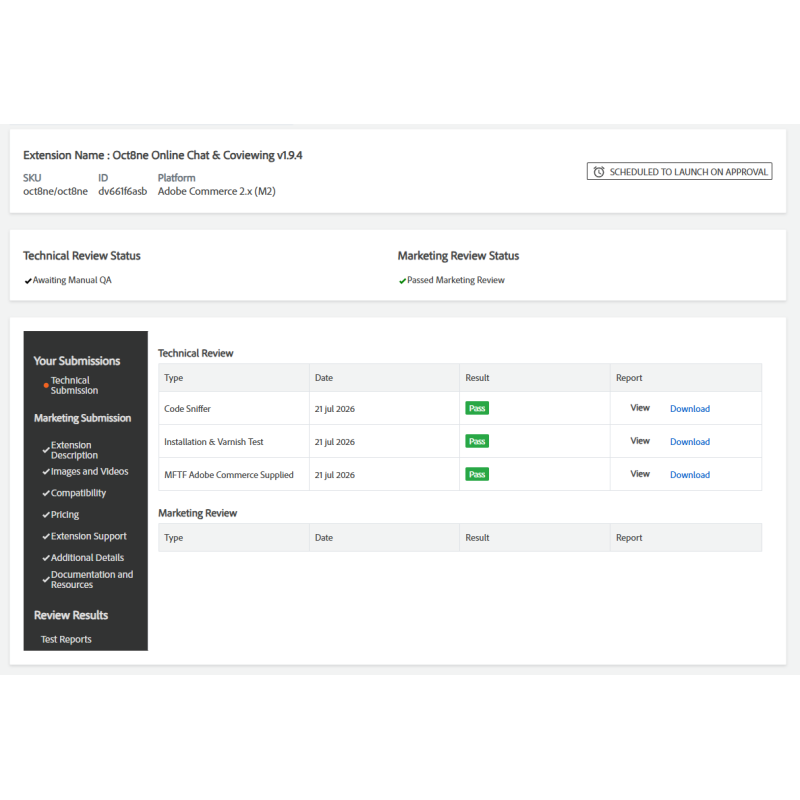
Task: Click the Pass badge for Installation & Varnish Test
Action: 477,441
